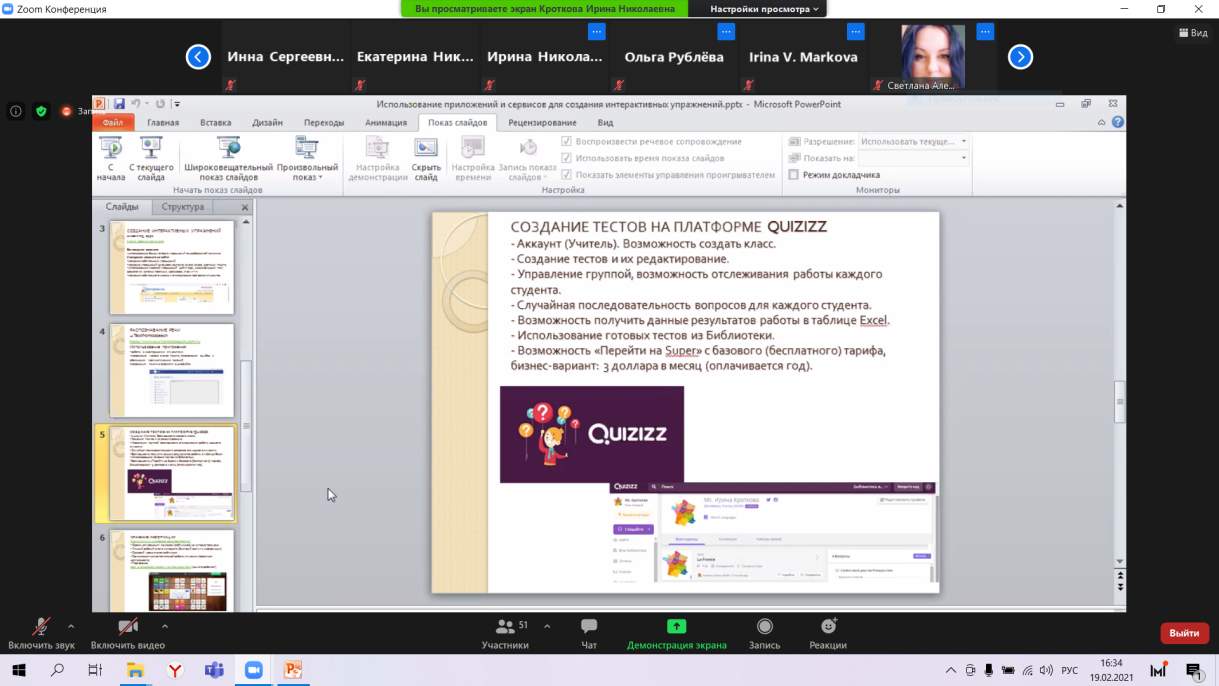This screenshot has height=686, width=1219.
Task: Open the Показать на combo box
Action: (x=914, y=158)
